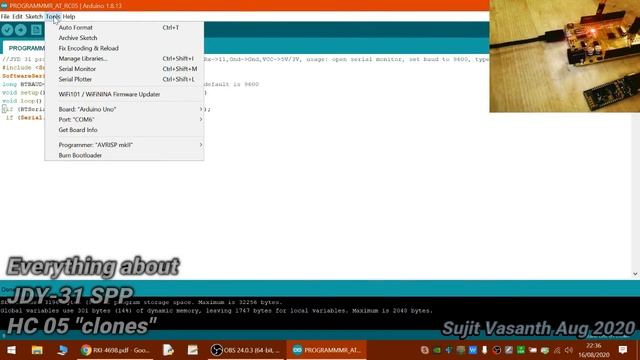Launch Serial Plotter from the menu

tap(124, 79)
